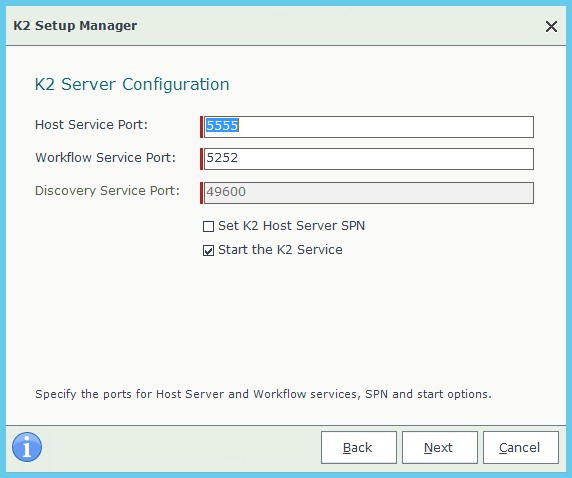The width and height of the screenshot is (572, 478).
Task: Open the blue information icon help
Action: [27, 447]
